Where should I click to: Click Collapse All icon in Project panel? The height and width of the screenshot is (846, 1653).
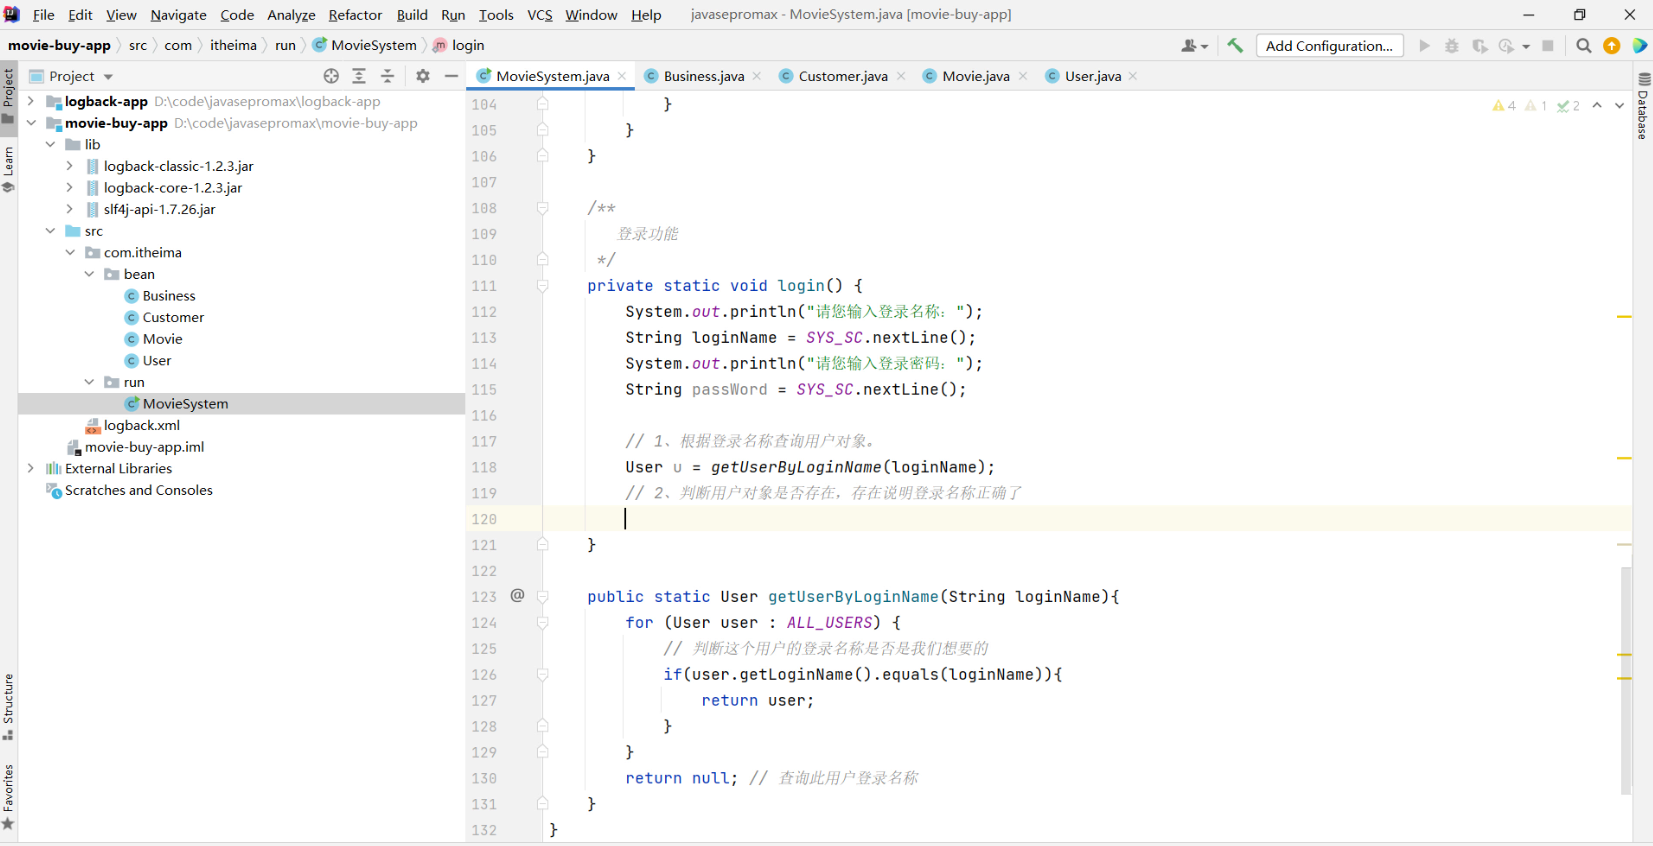tap(387, 76)
